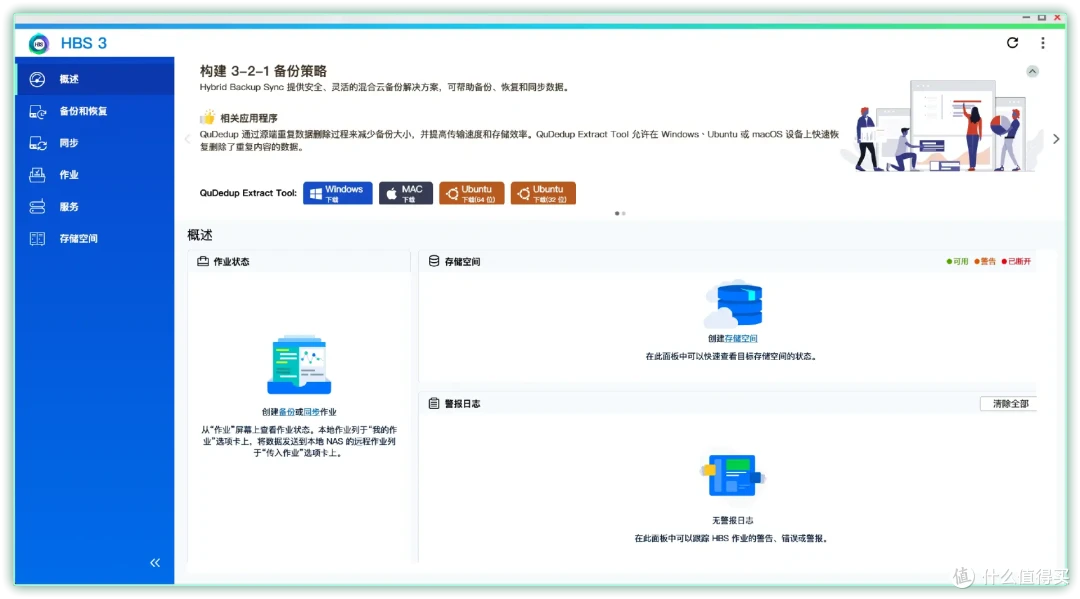Click the storage database illustration icon
Image resolution: width=1080 pixels, height=599 pixels.
tap(734, 304)
